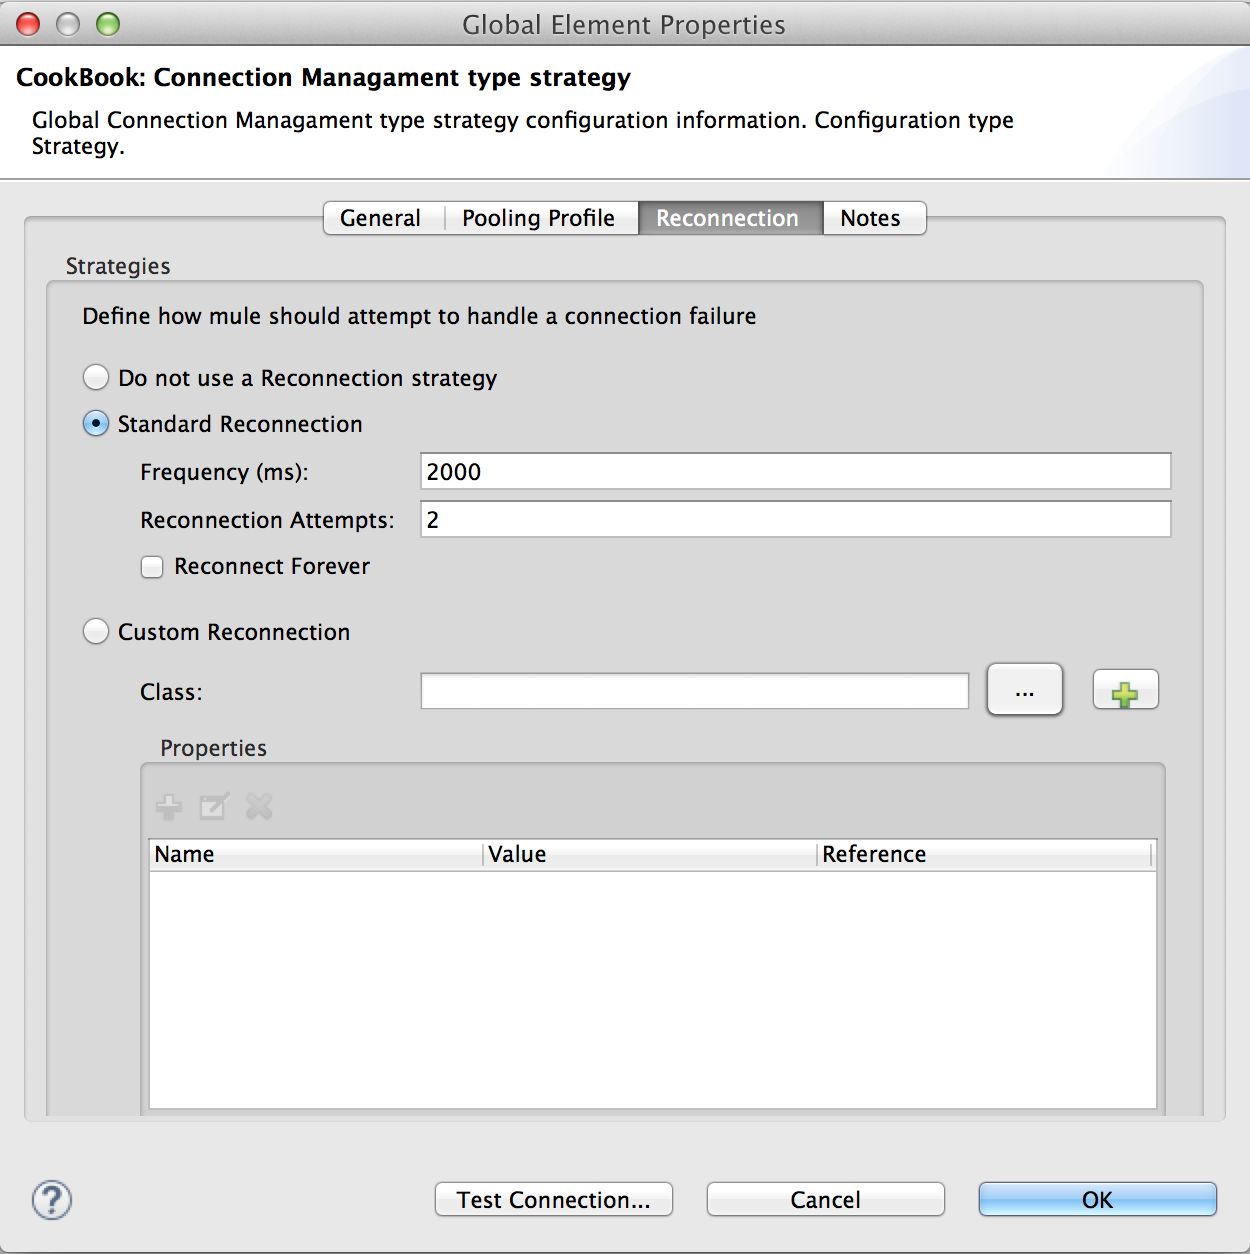Image resolution: width=1250 pixels, height=1254 pixels.
Task: Click the Reconnection tab
Action: (x=728, y=218)
